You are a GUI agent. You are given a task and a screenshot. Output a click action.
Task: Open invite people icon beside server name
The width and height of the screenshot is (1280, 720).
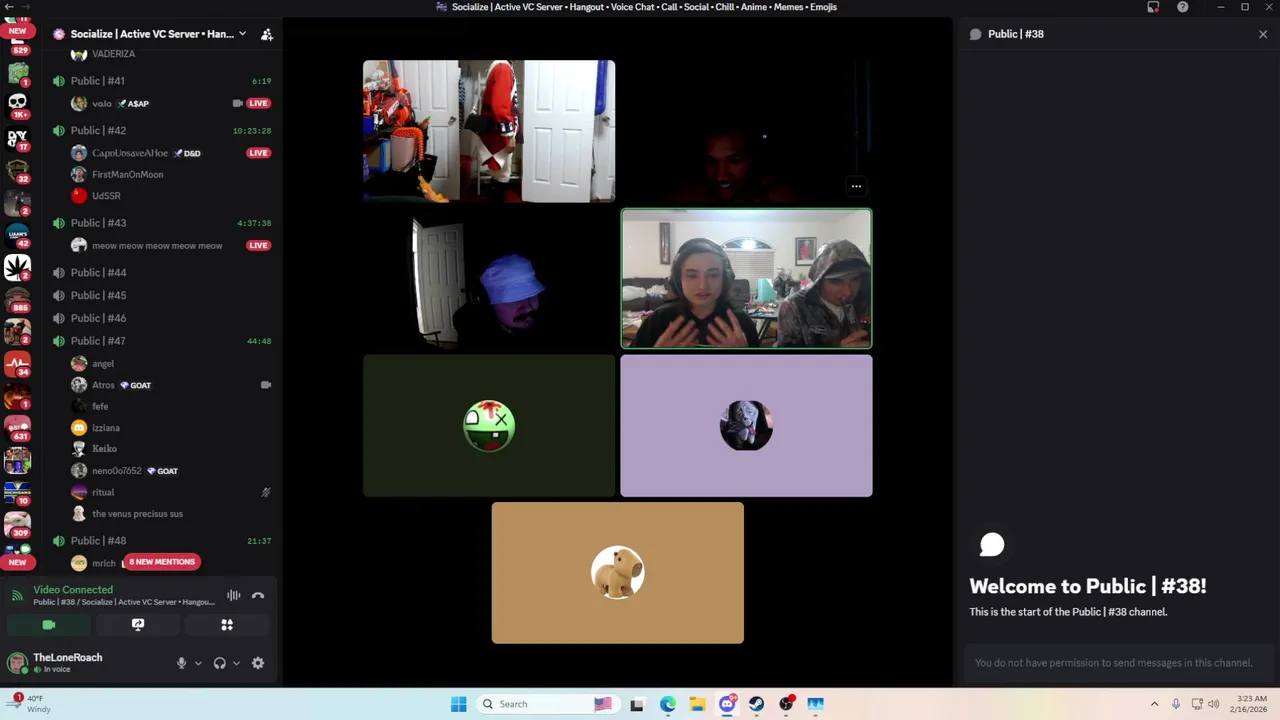(x=267, y=34)
